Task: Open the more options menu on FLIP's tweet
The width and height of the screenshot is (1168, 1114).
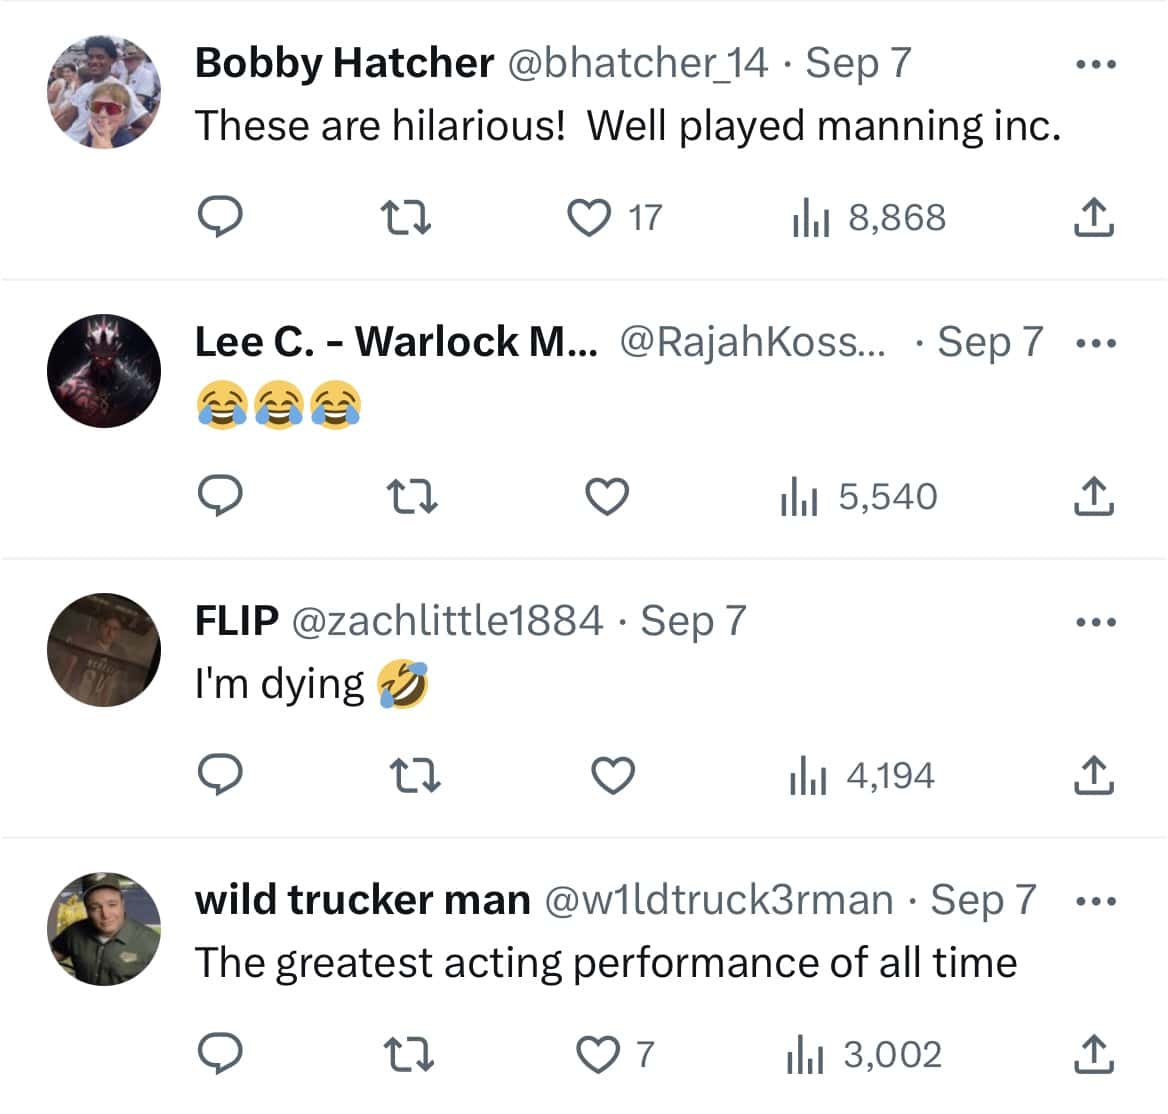Action: click(x=1097, y=621)
